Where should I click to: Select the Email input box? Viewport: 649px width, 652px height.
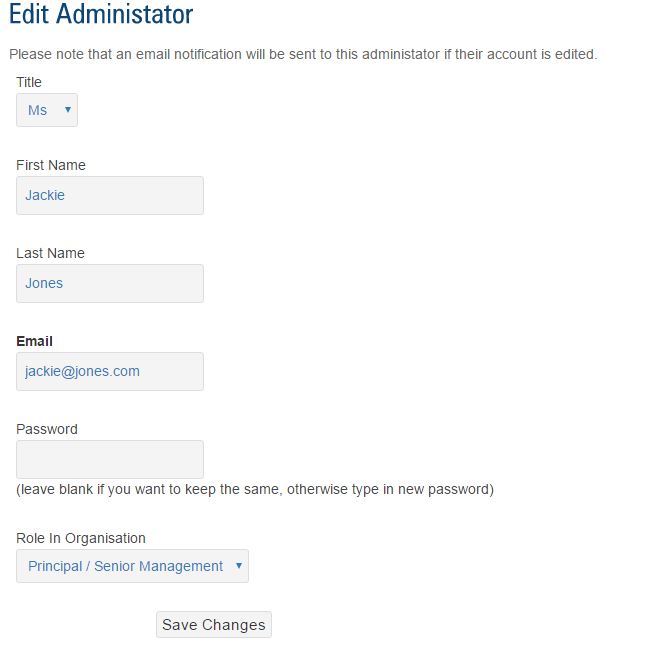click(110, 371)
